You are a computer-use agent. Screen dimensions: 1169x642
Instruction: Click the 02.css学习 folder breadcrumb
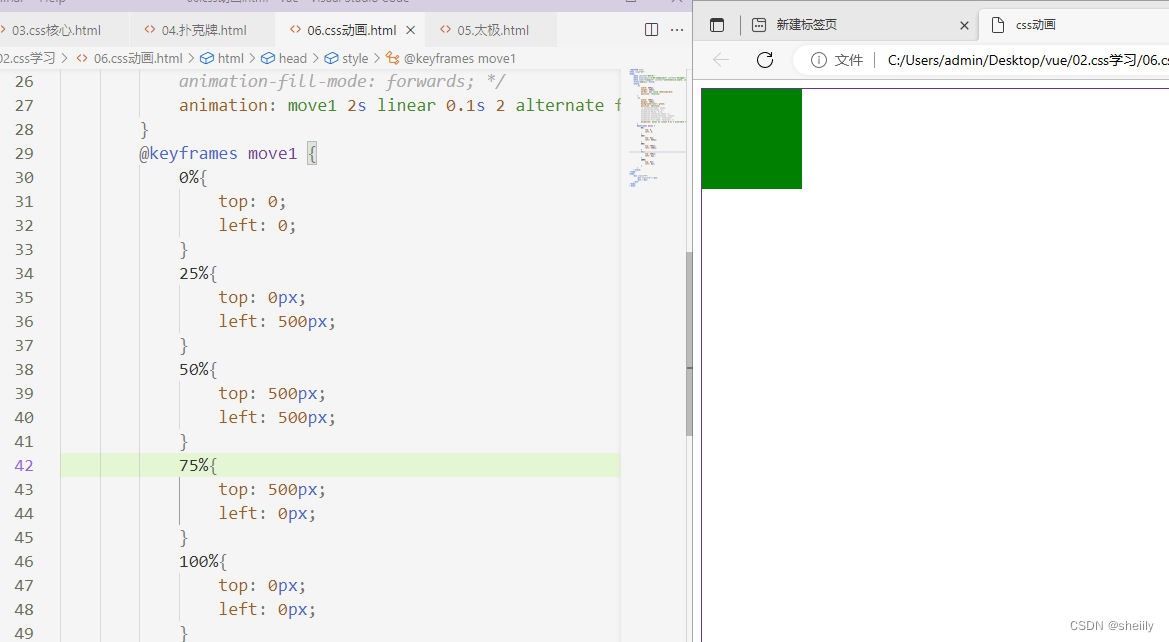(28, 58)
